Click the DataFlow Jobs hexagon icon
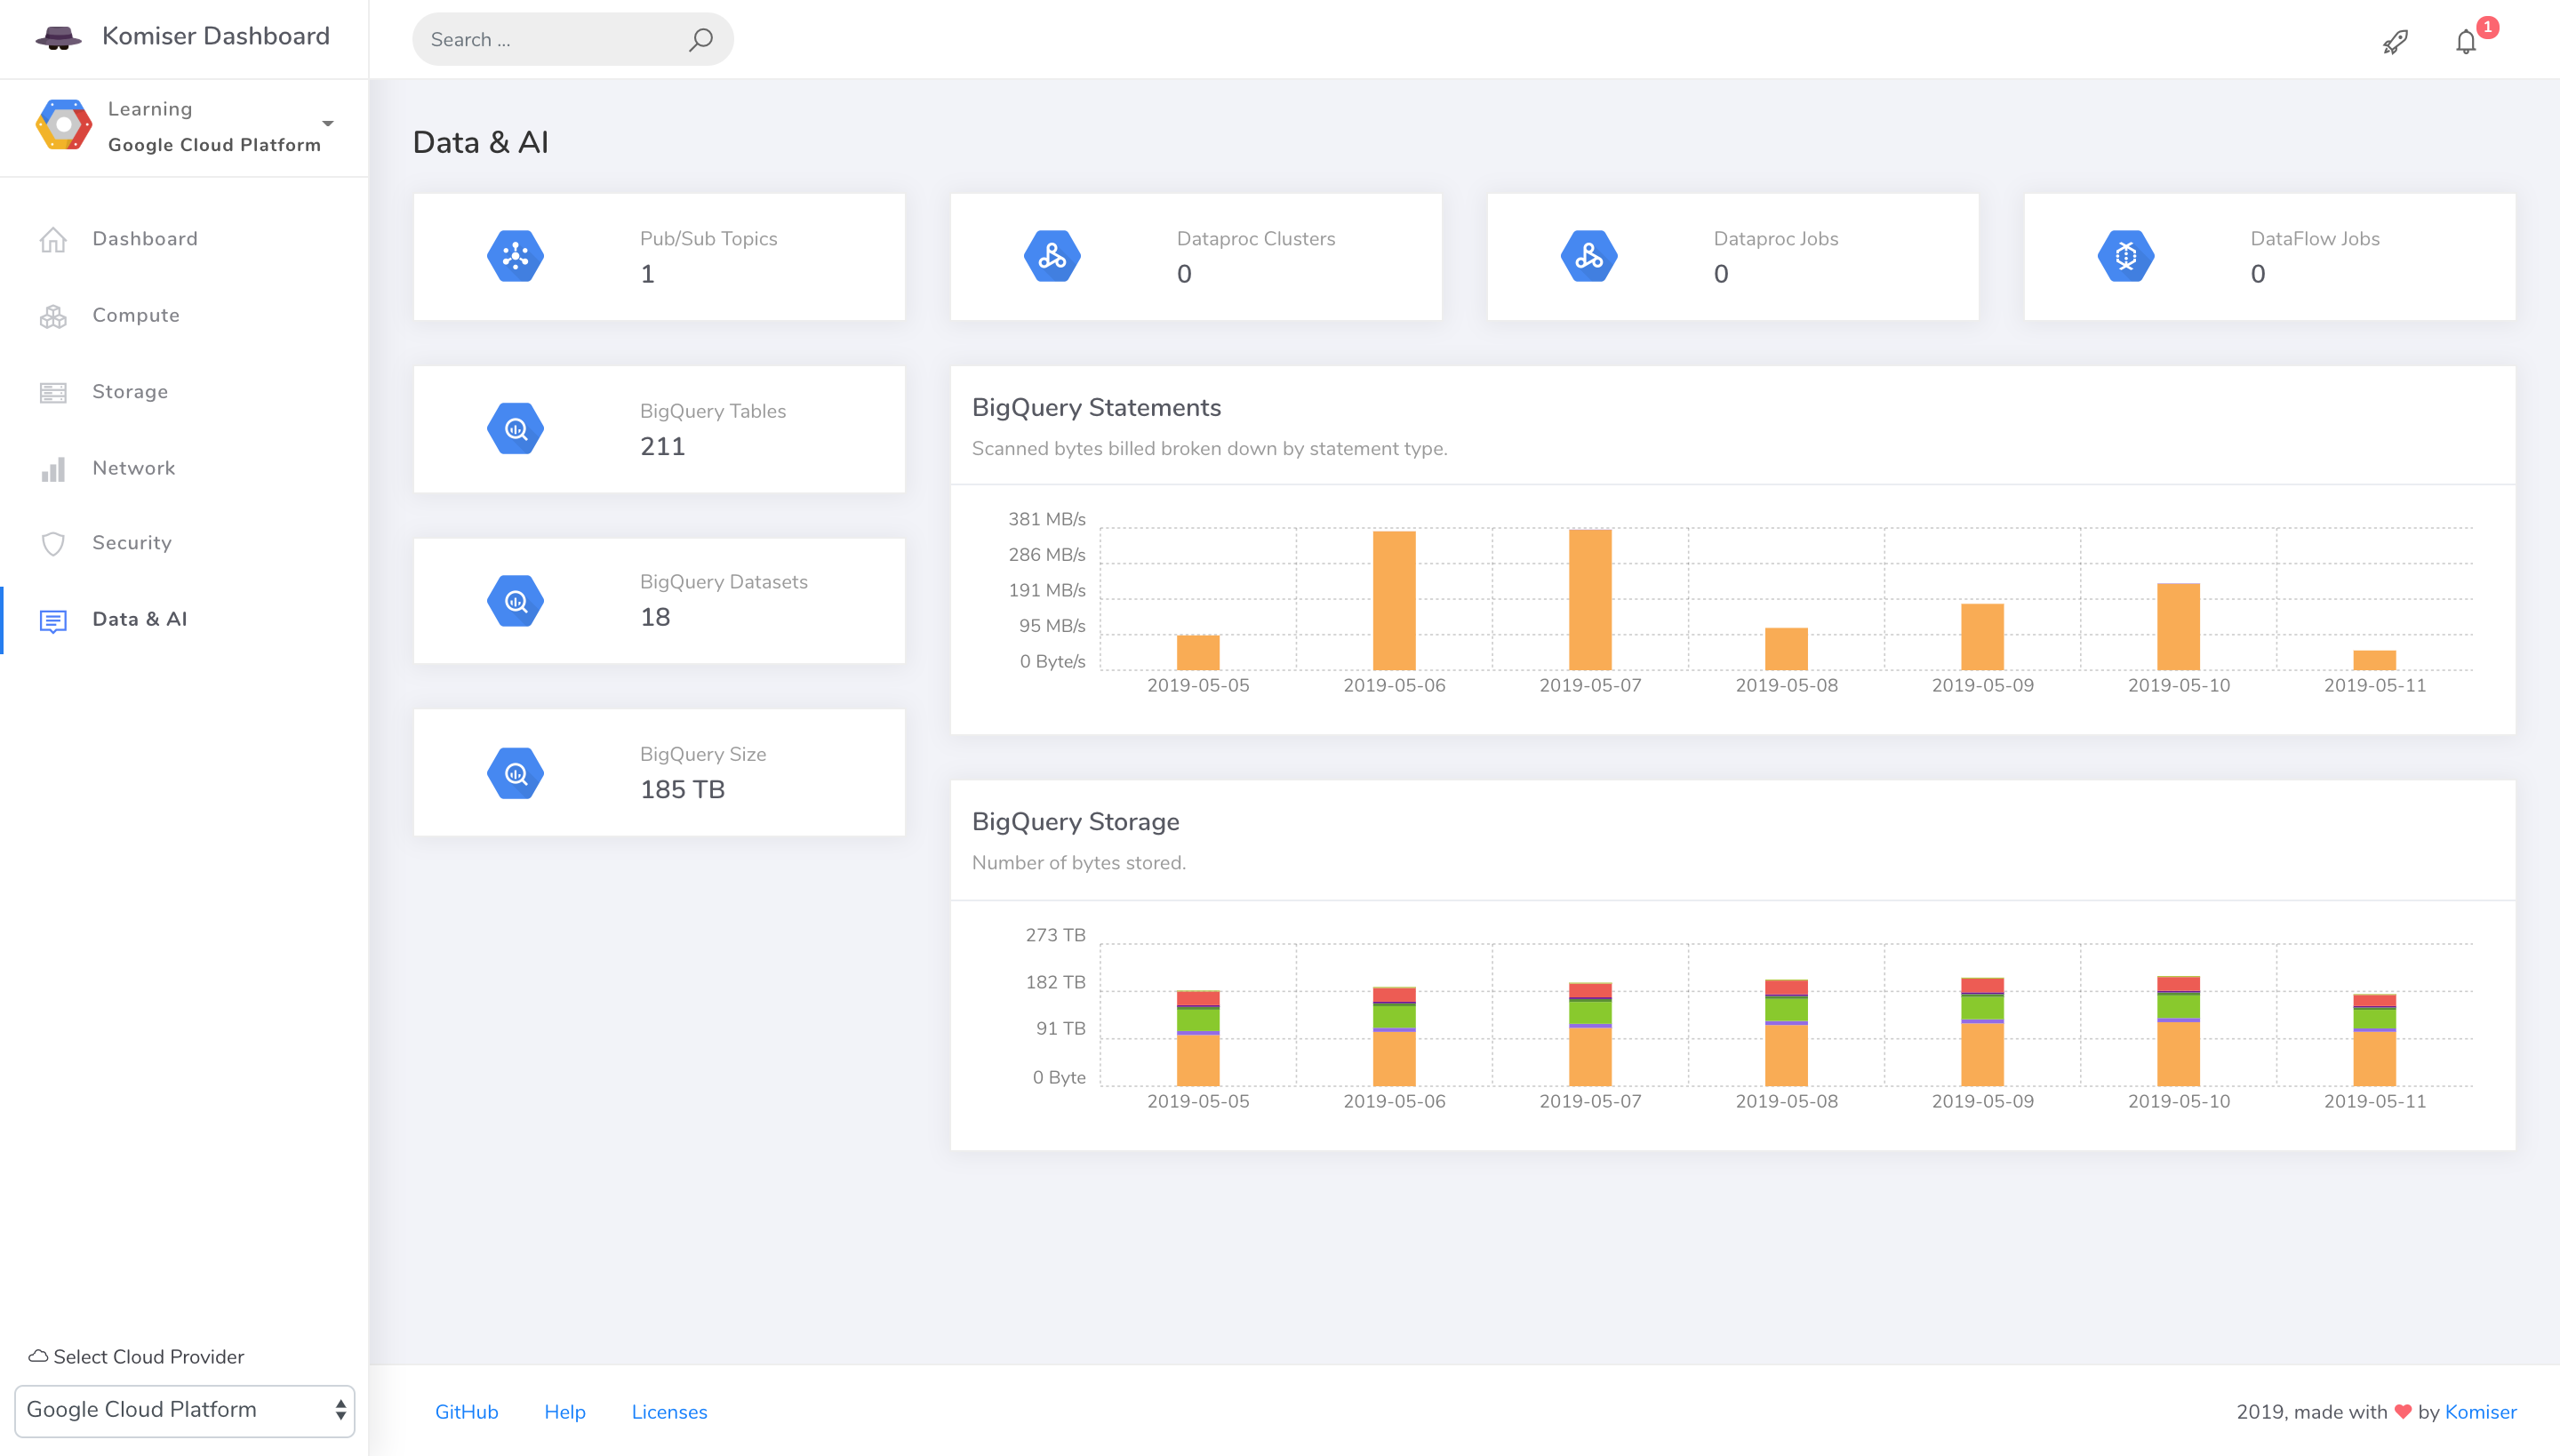The height and width of the screenshot is (1456, 2560). (x=2125, y=256)
